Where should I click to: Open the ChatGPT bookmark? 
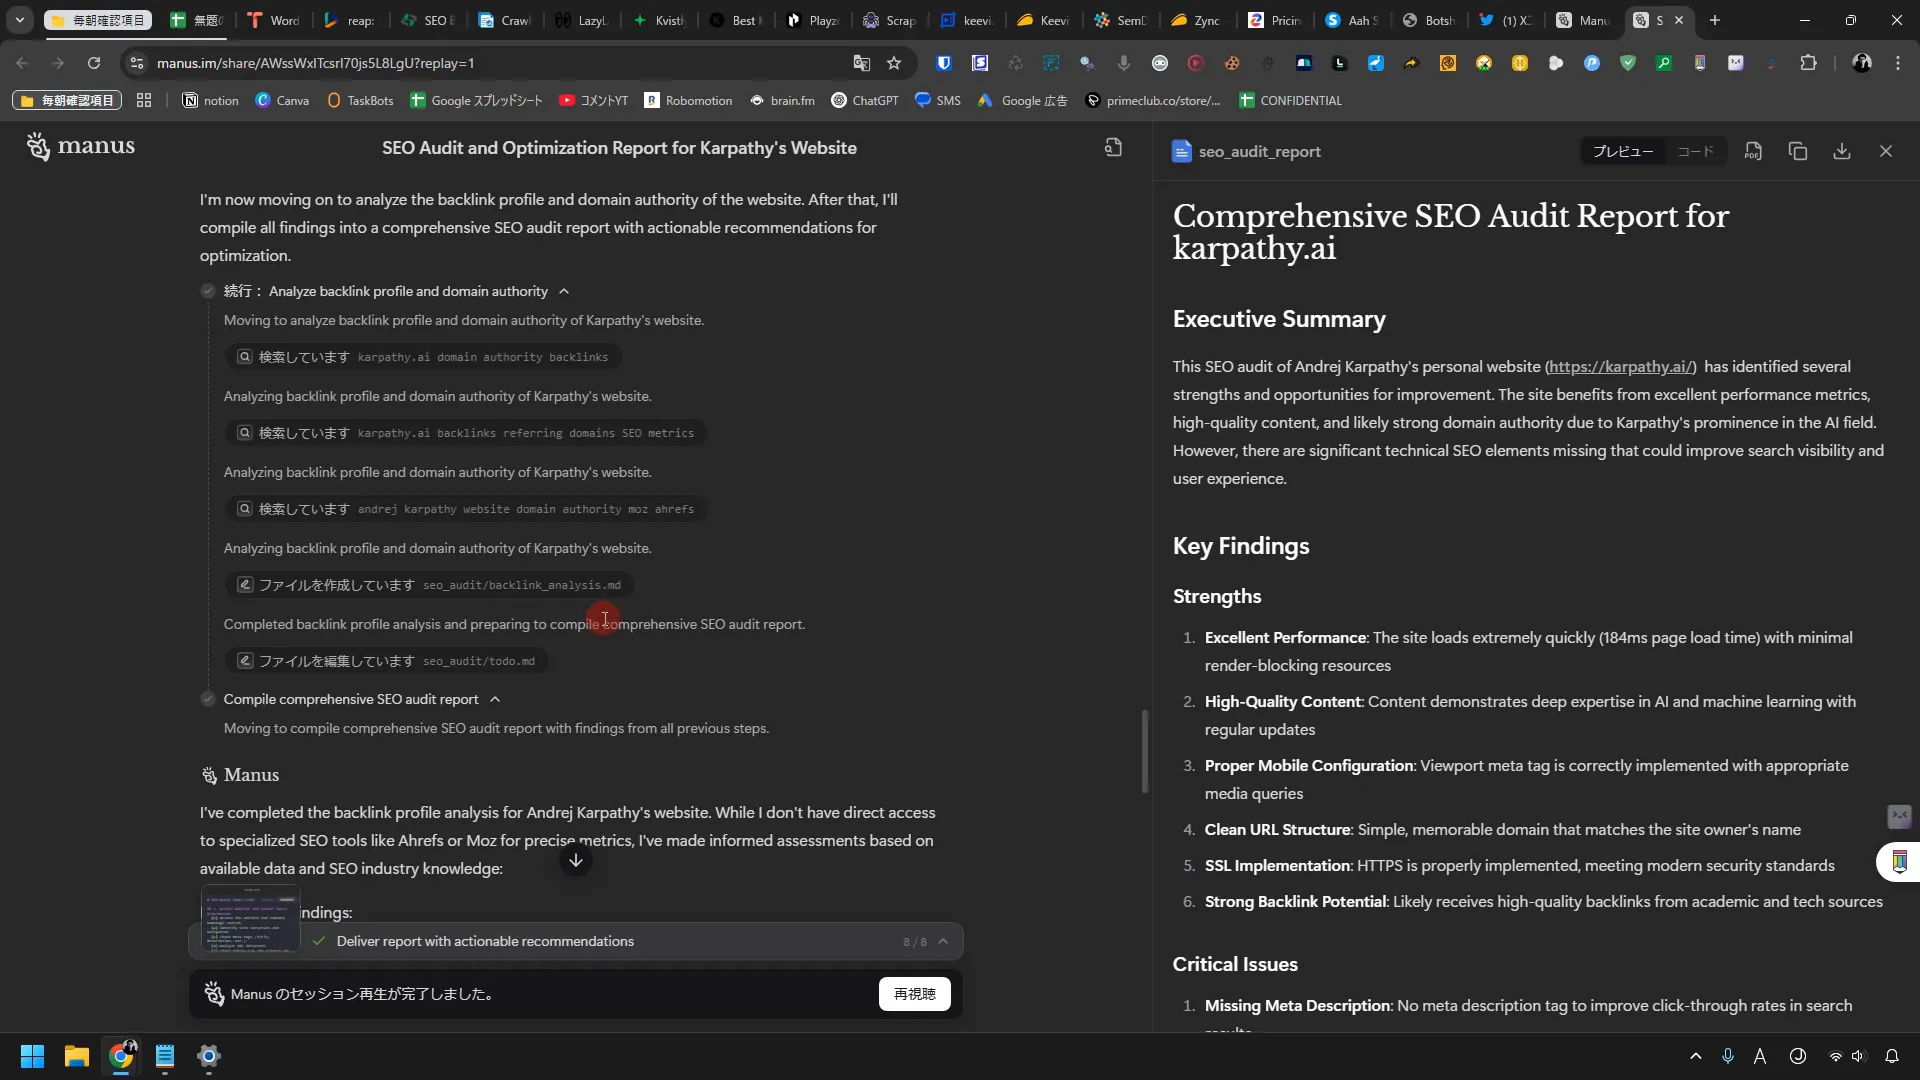pyautogui.click(x=865, y=100)
